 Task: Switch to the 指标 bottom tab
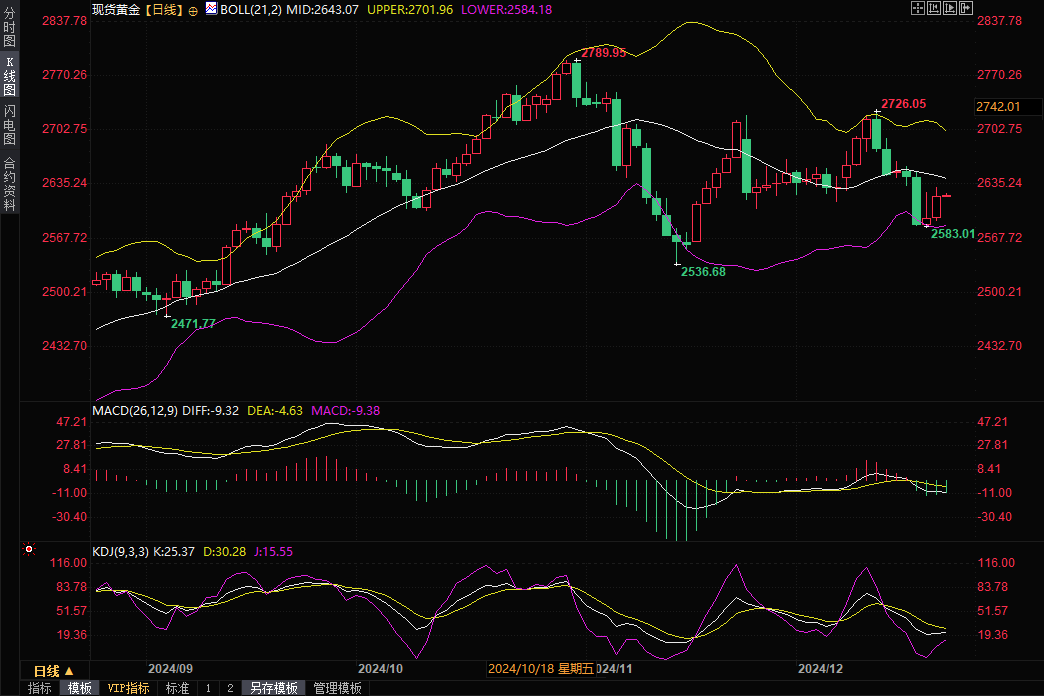click(x=40, y=688)
